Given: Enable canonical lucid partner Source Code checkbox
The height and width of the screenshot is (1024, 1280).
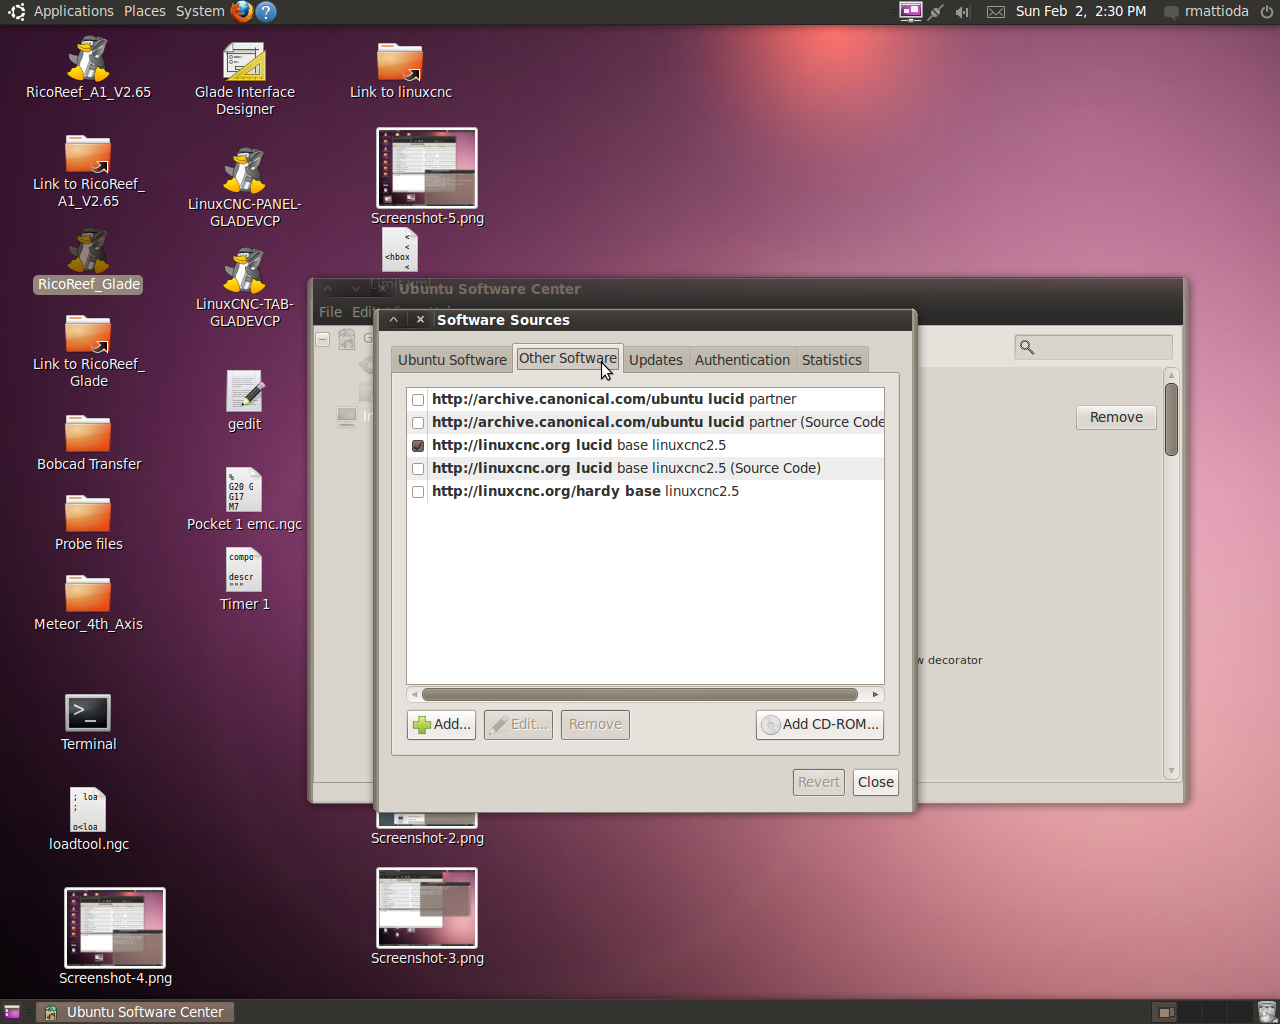Looking at the screenshot, I should (418, 422).
